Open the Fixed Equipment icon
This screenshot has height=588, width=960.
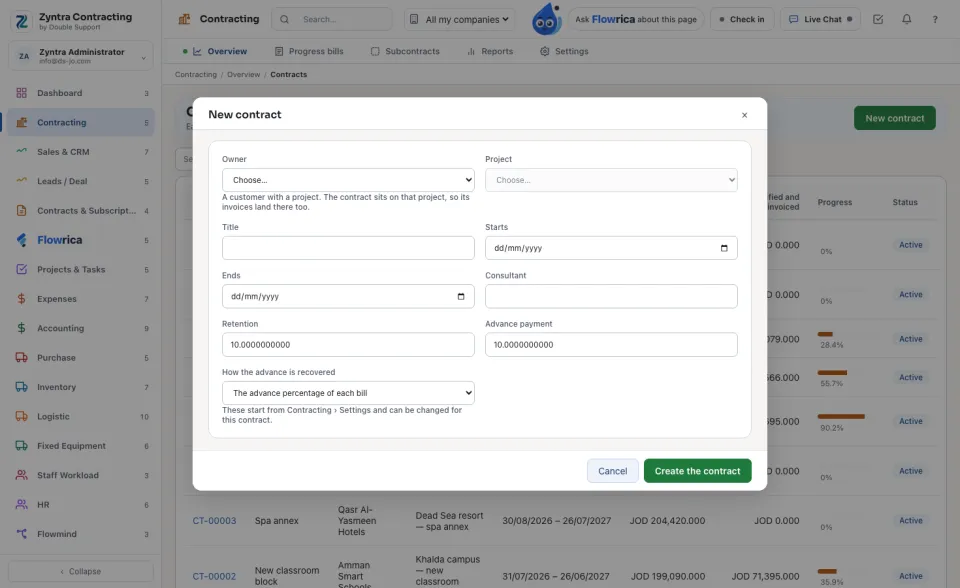pos(21,446)
